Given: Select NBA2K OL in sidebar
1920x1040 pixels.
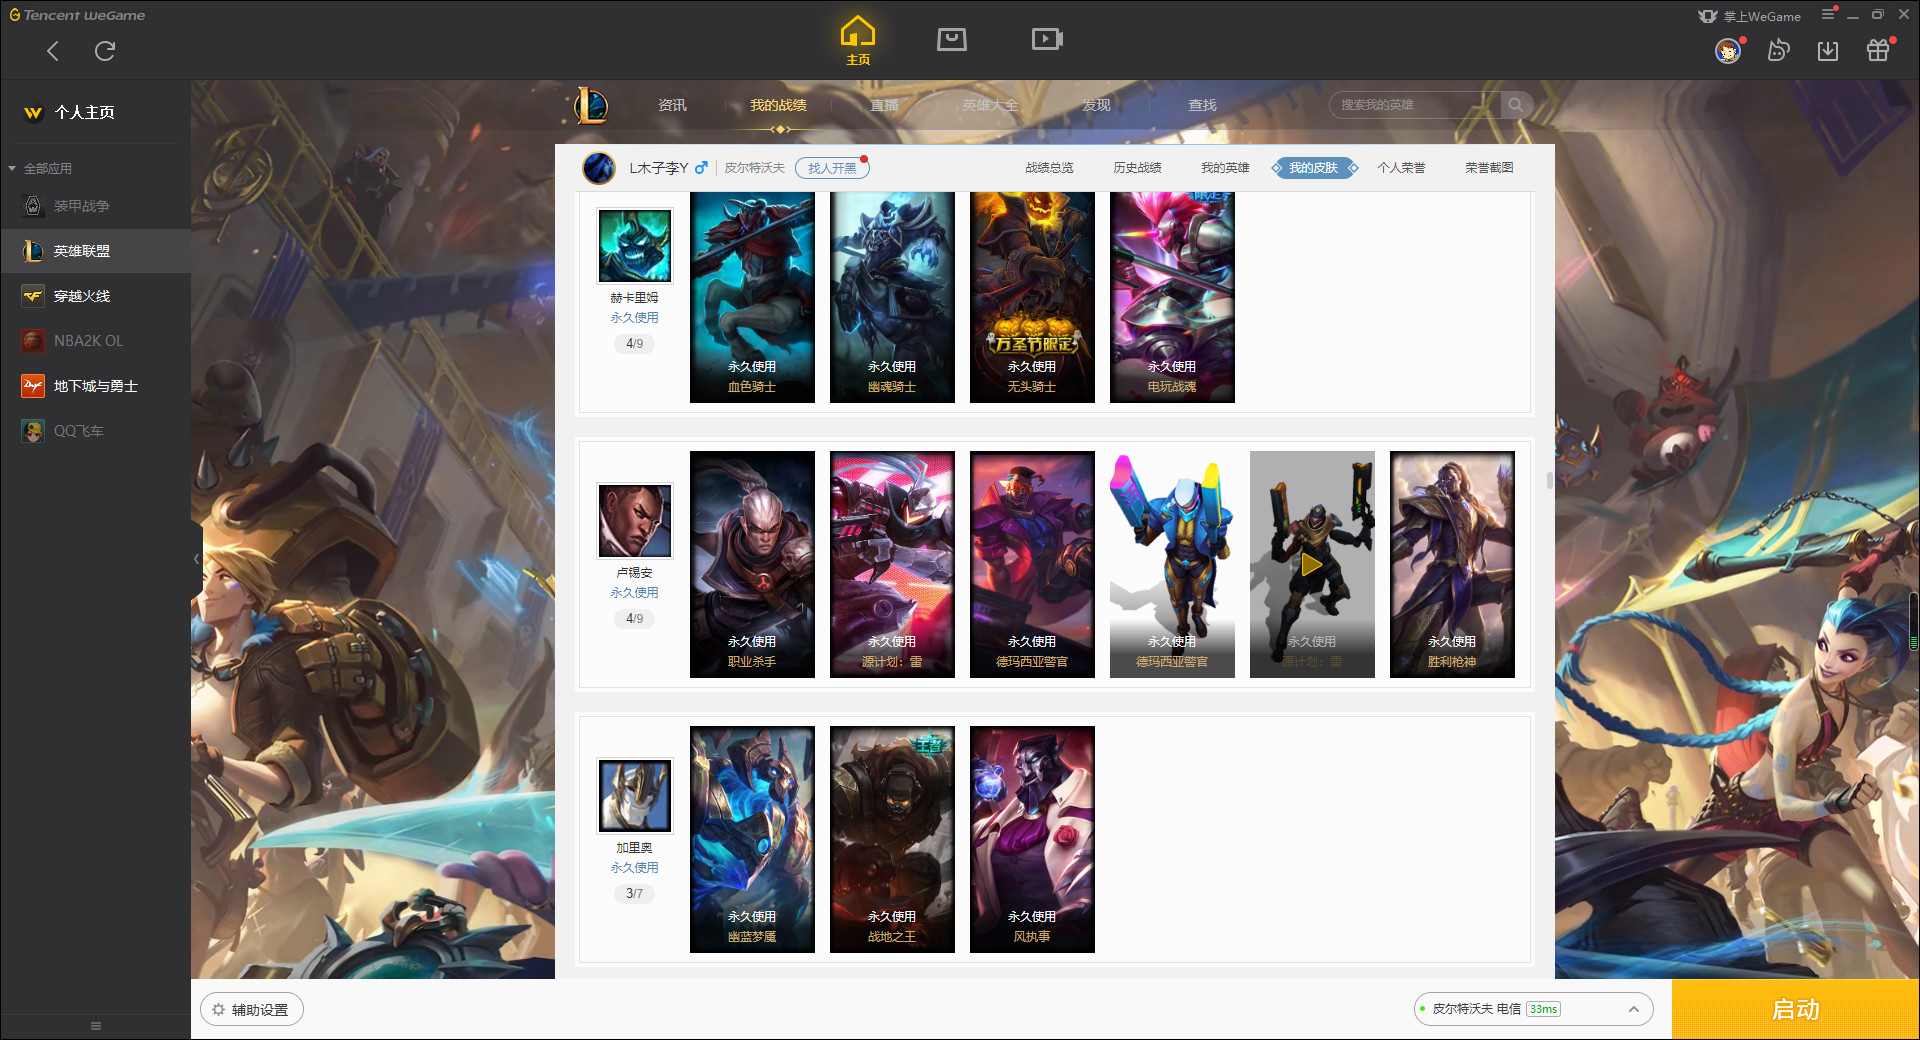Looking at the screenshot, I should click(95, 341).
